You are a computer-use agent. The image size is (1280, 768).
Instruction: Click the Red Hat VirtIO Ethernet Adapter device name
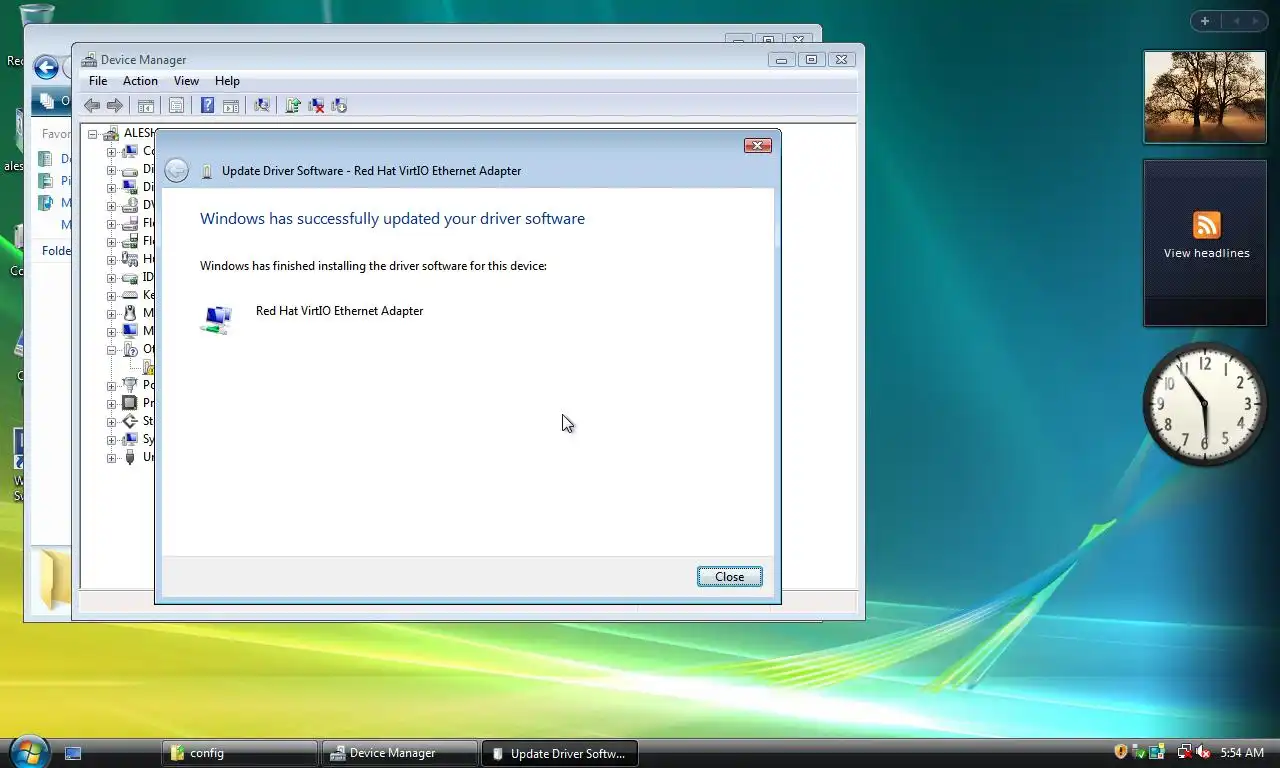pyautogui.click(x=339, y=311)
